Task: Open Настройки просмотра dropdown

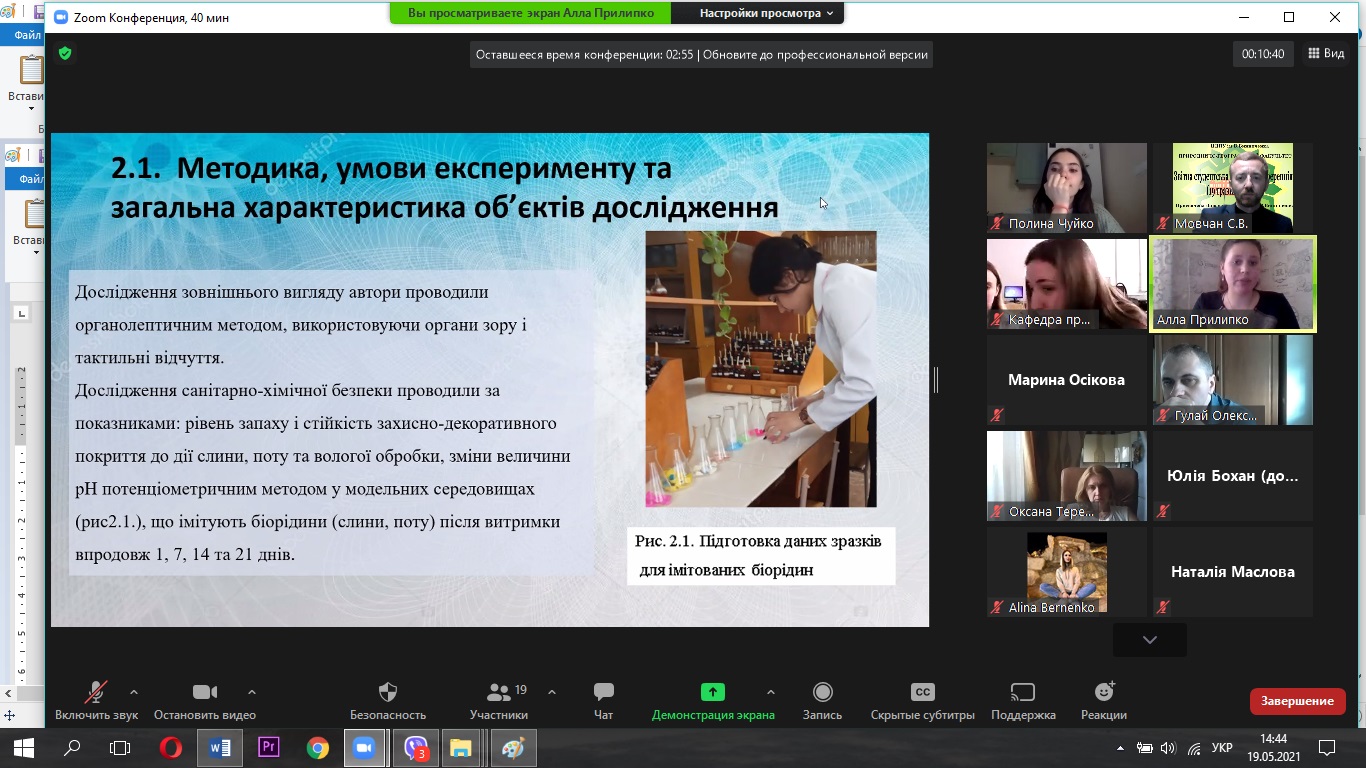Action: [766, 13]
